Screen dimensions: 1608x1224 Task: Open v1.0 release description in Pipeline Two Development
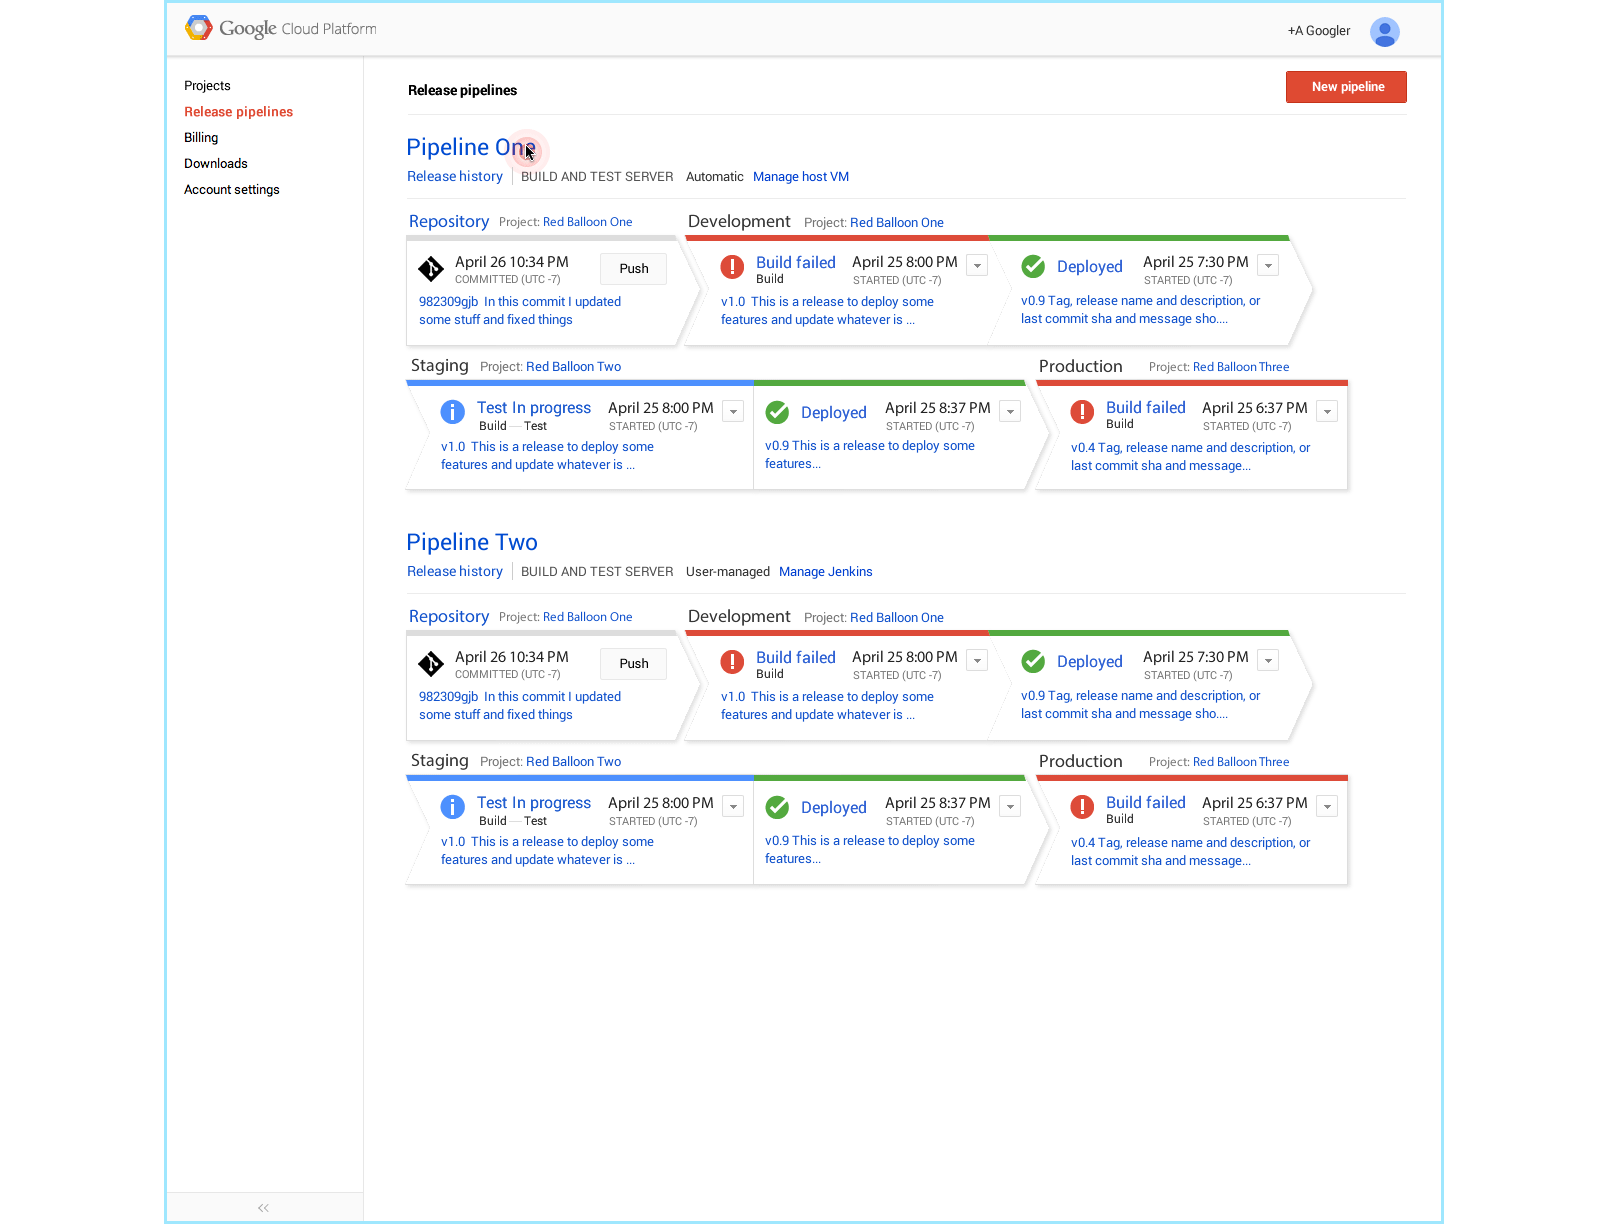click(x=827, y=706)
